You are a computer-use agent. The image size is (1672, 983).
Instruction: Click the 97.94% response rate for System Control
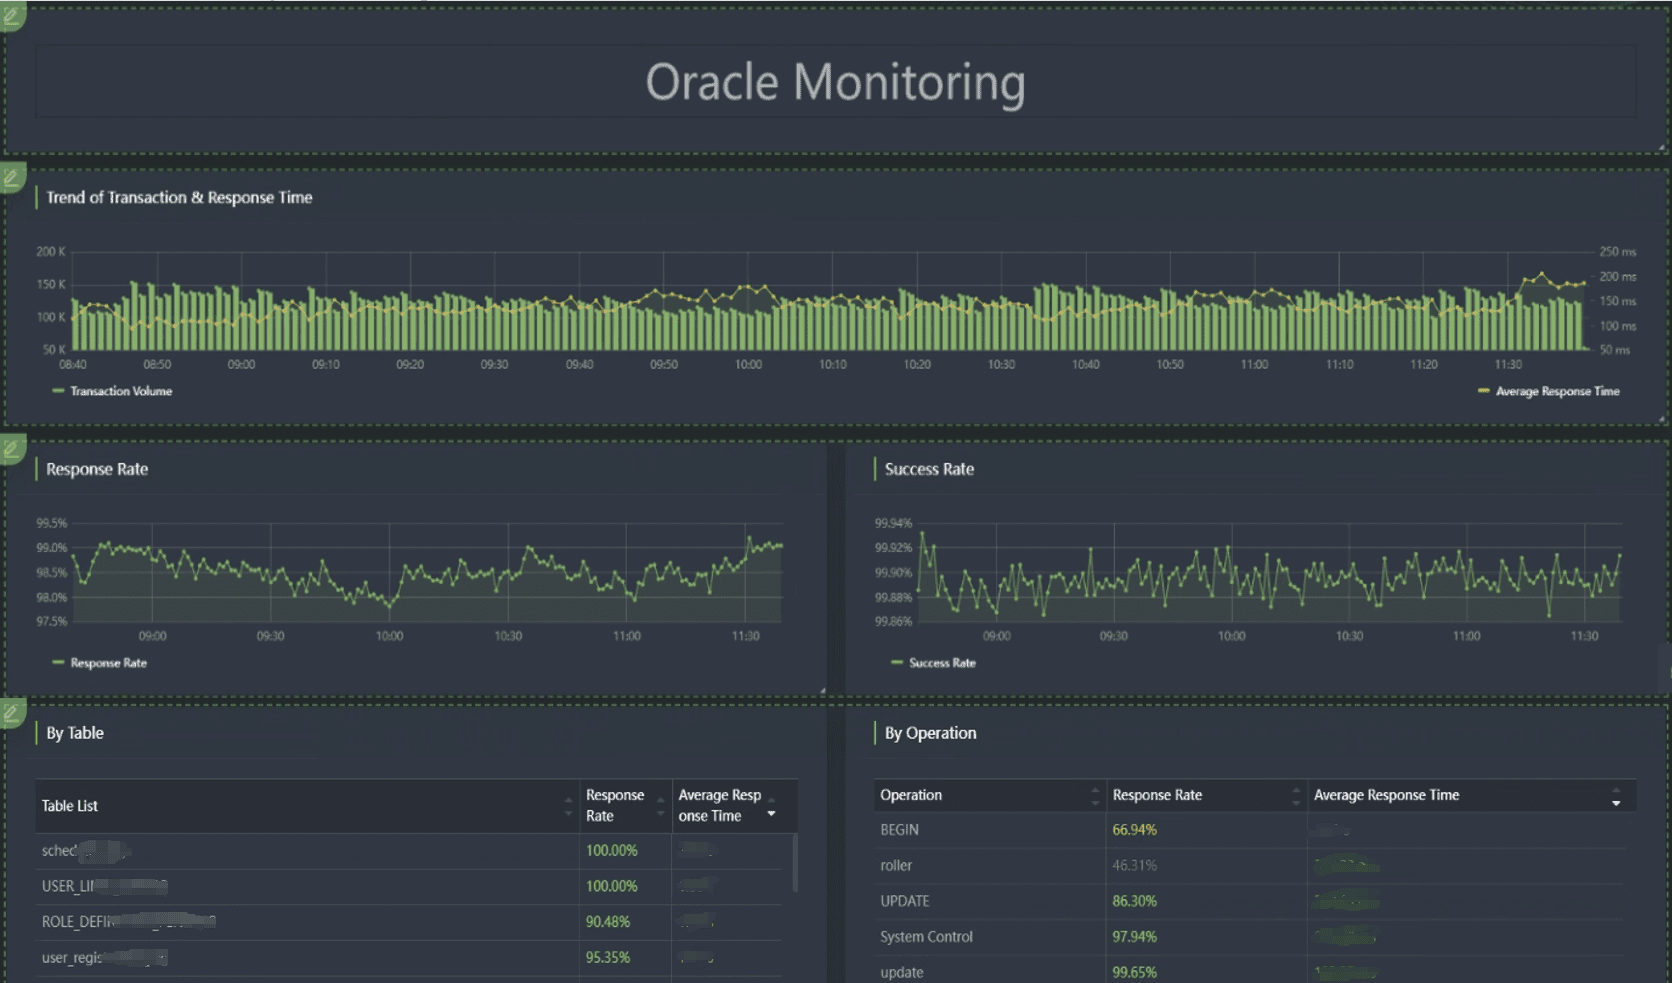point(1134,937)
